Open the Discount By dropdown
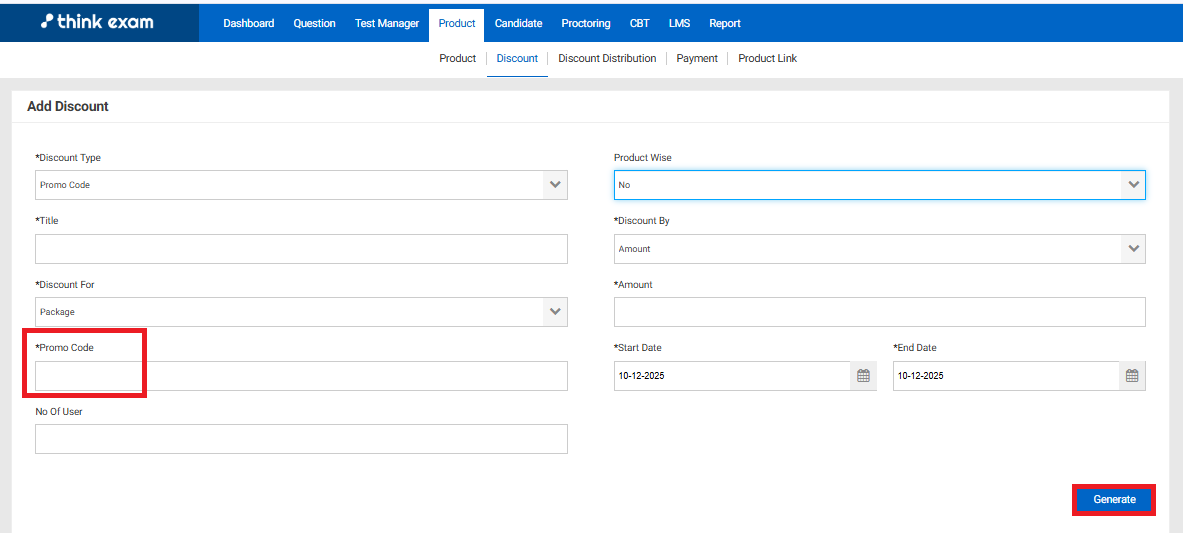 1133,249
